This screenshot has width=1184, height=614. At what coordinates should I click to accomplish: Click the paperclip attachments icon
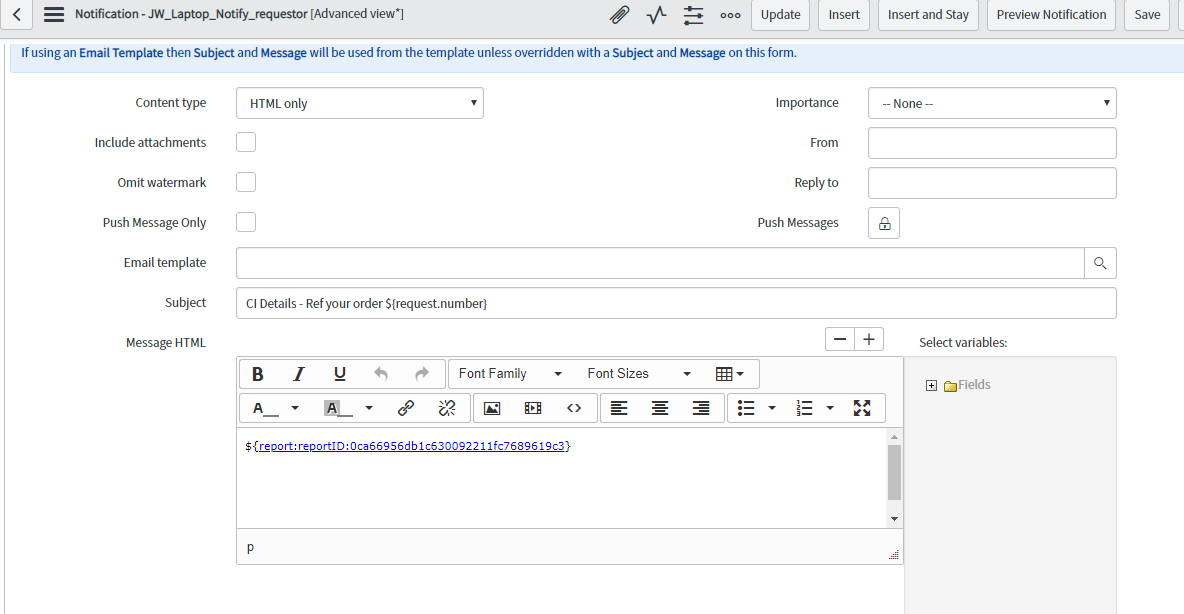click(619, 14)
